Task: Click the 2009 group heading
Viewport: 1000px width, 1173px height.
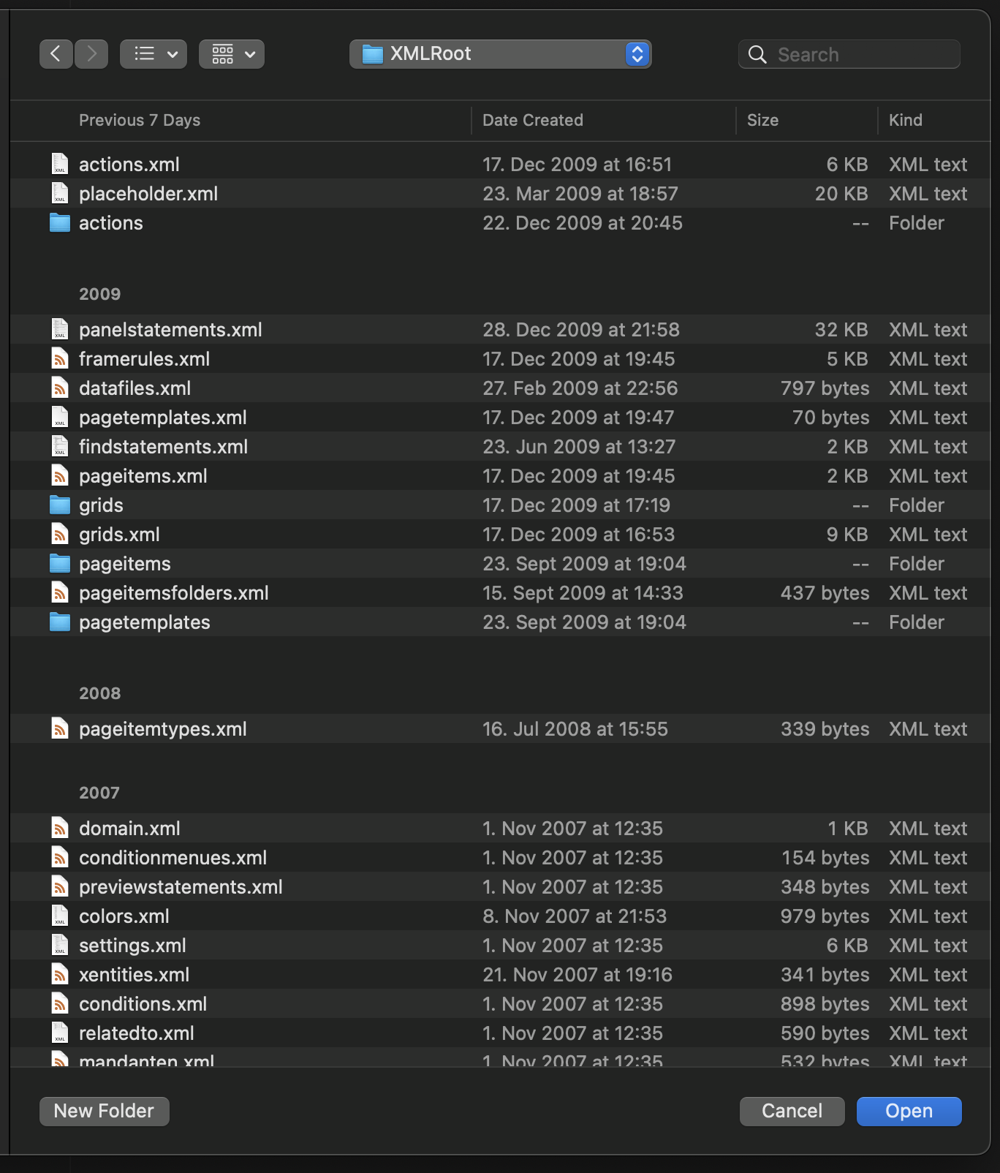Action: click(x=99, y=294)
